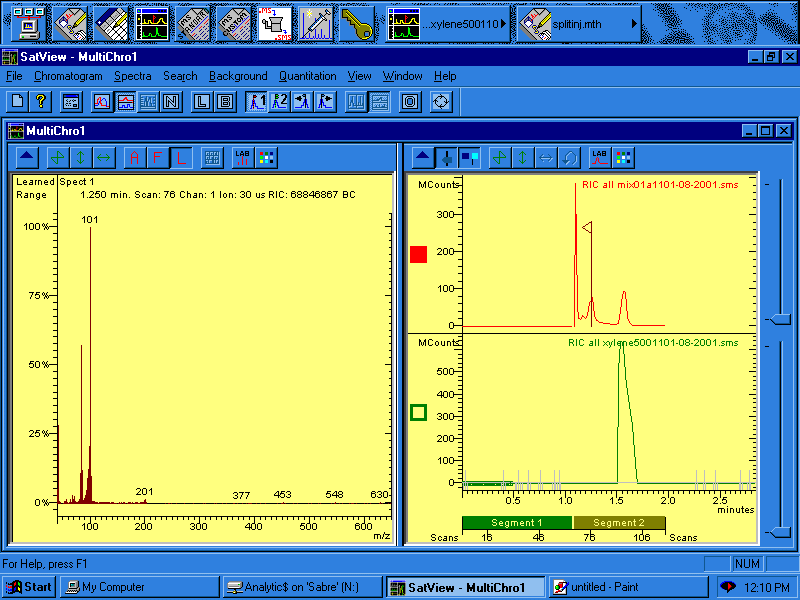Click the toolbar icon with boxed letter N
The image size is (800, 600).
coord(171,102)
